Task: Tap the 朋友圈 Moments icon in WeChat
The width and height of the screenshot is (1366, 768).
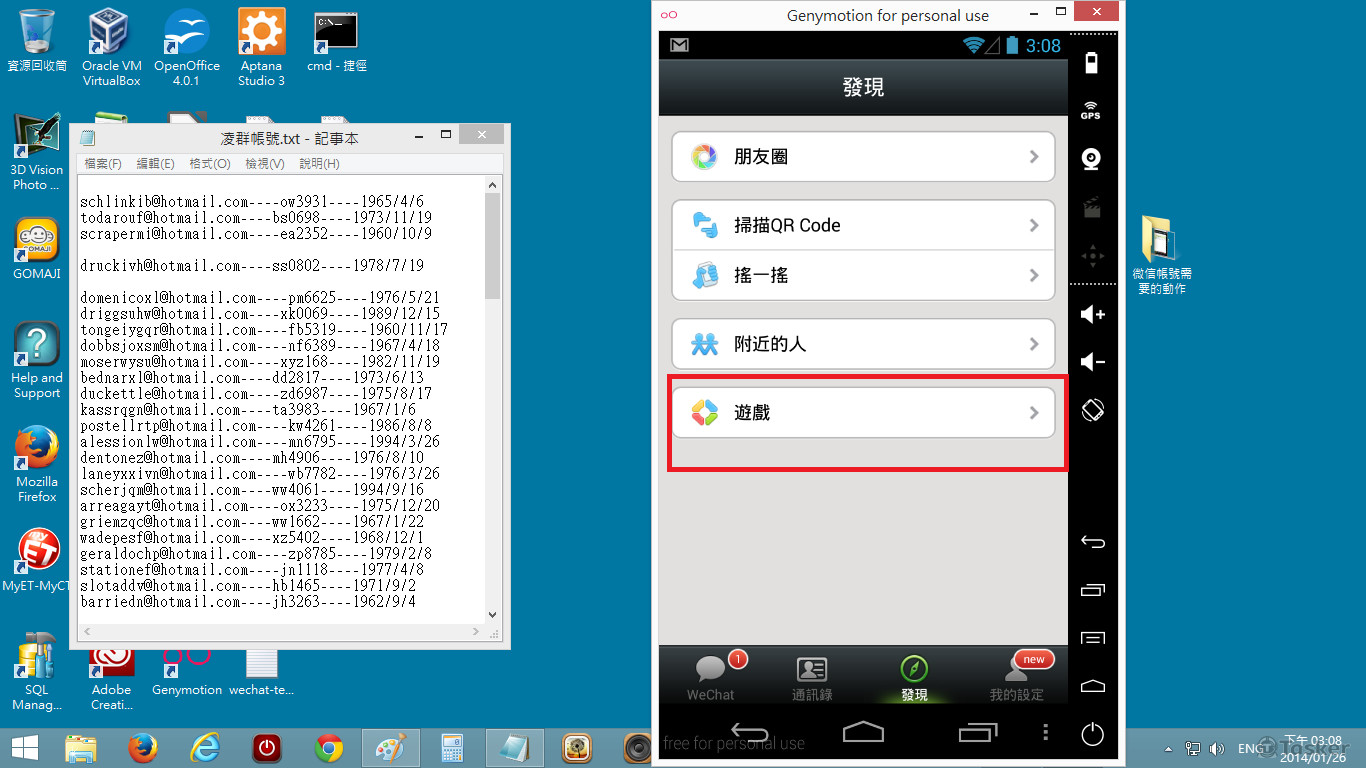Action: [706, 156]
